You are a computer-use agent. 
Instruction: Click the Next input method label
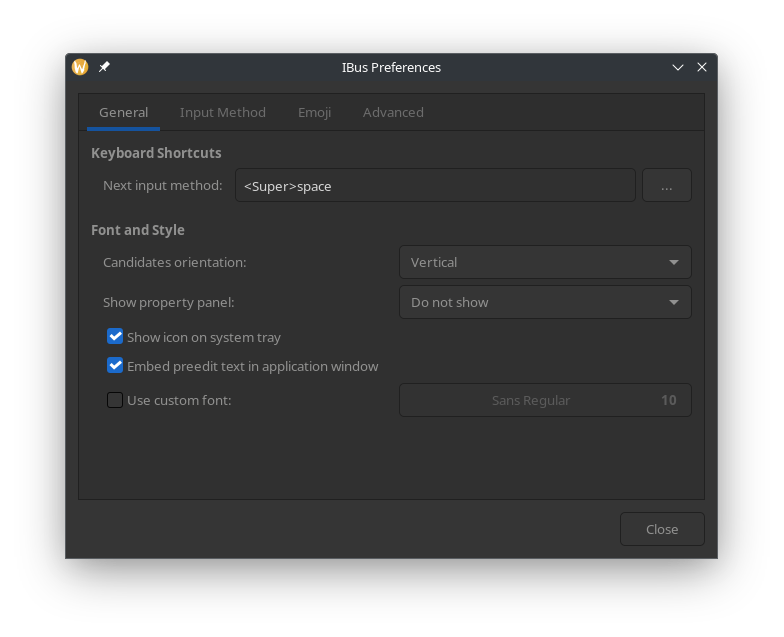pyautogui.click(x=162, y=186)
